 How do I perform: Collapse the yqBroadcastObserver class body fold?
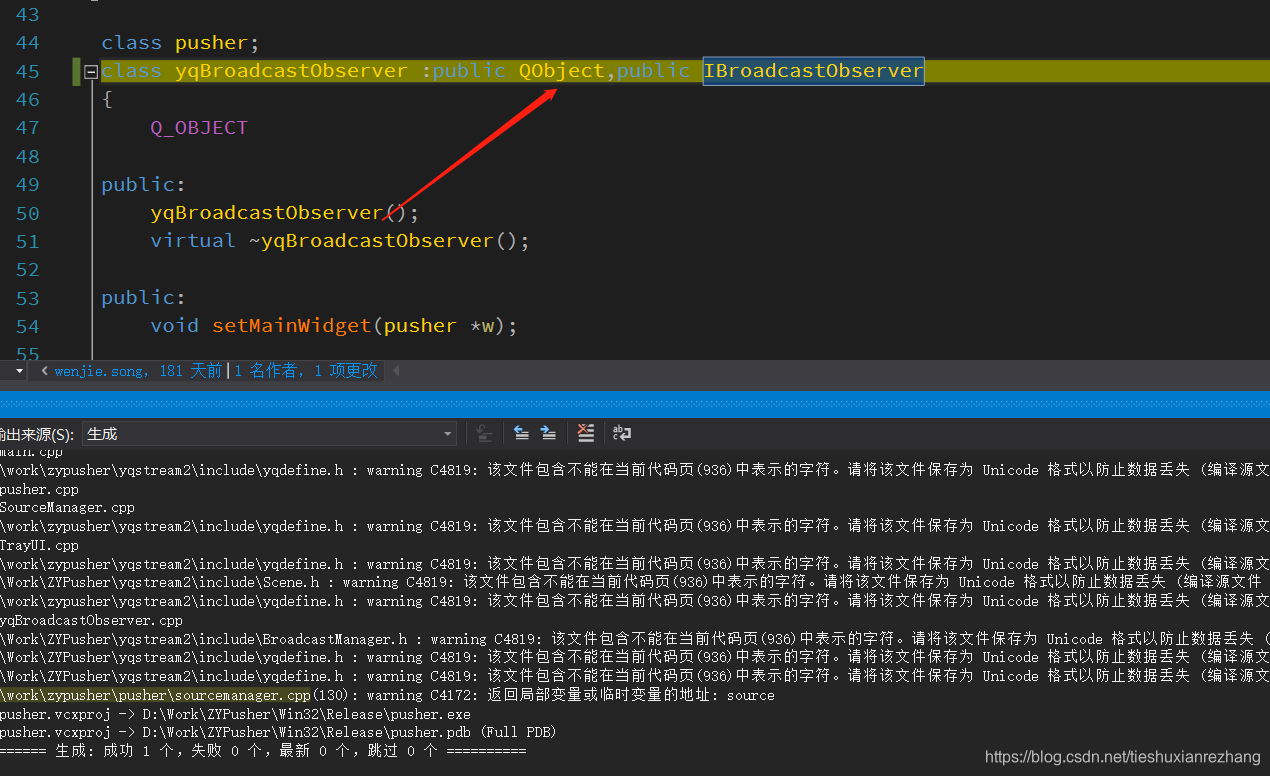click(90, 71)
